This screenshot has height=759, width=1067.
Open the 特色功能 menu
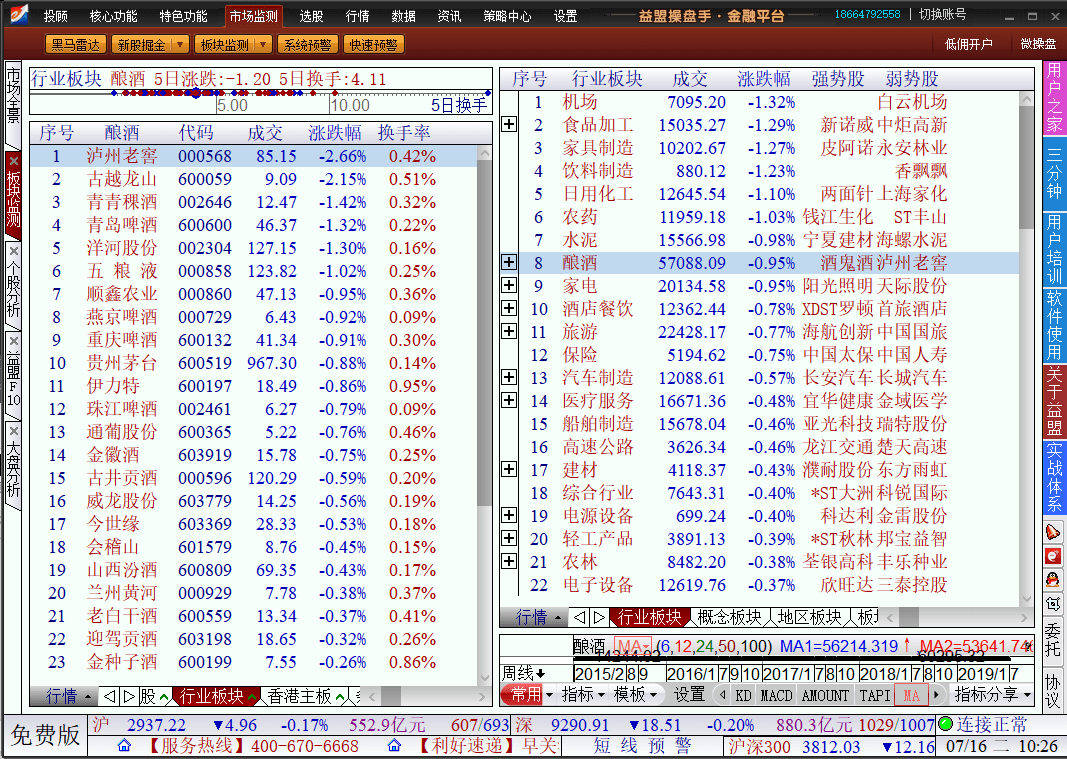[x=183, y=16]
